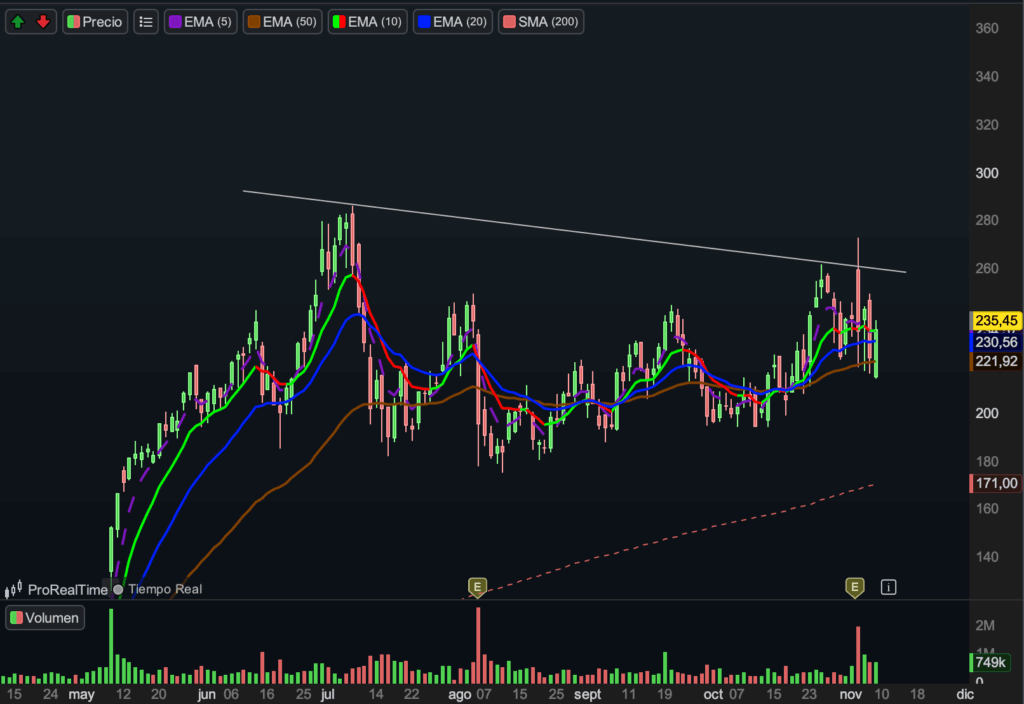
Task: Click the ProRealTime logo icon
Action: tap(15, 590)
